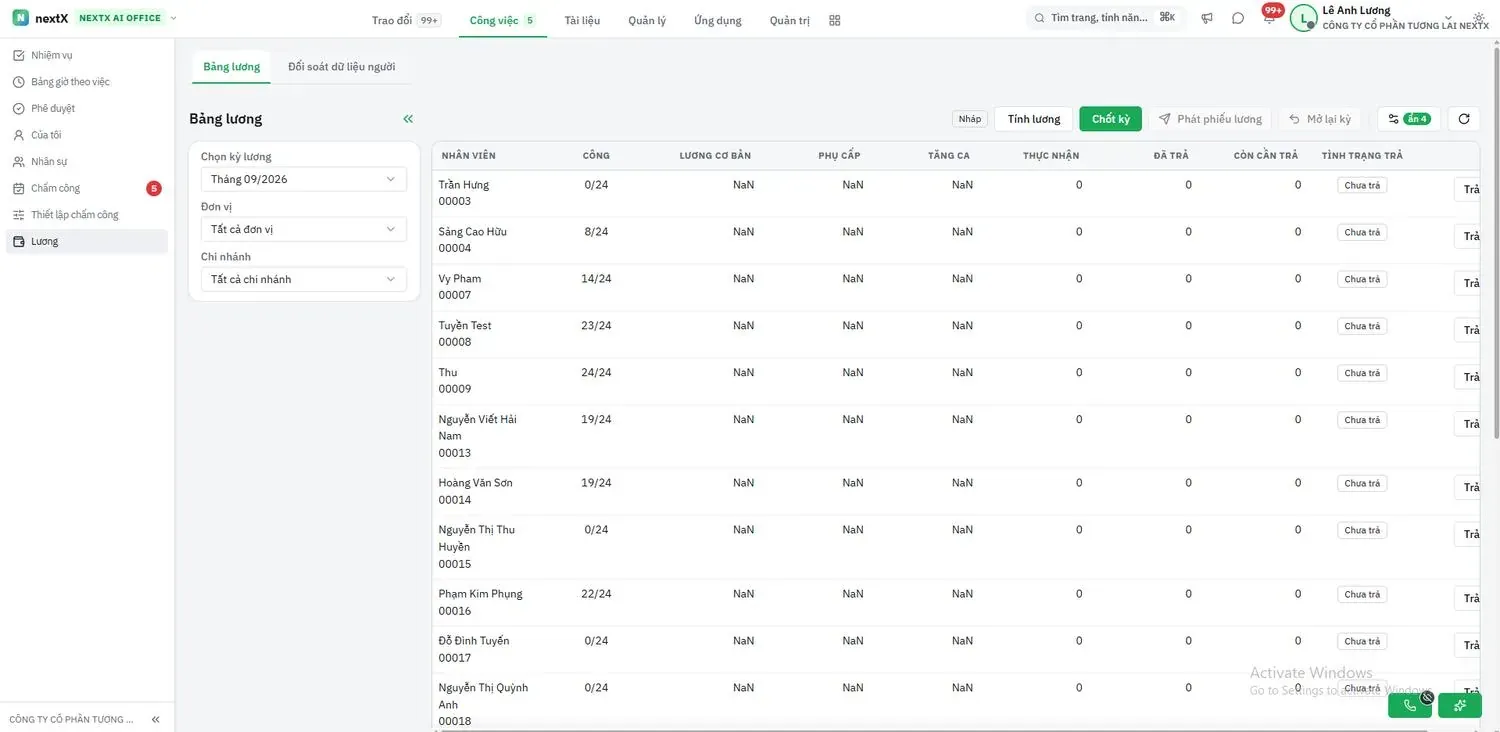Select the Bảng lương tab
The image size is (1500, 732).
pos(231,67)
